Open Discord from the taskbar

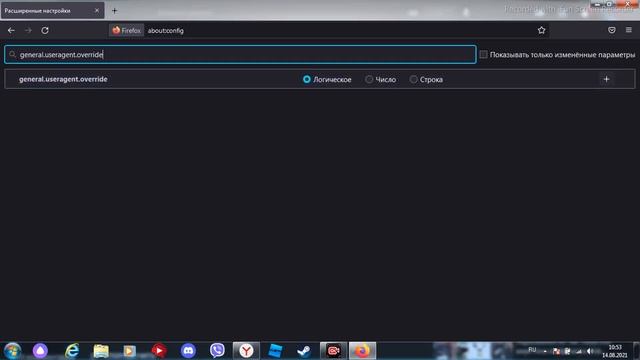pyautogui.click(x=188, y=351)
